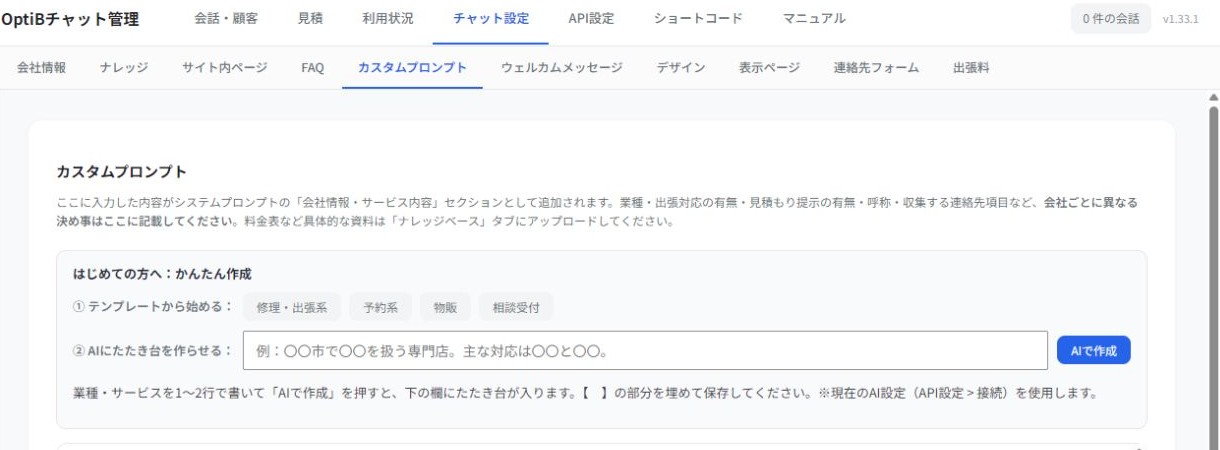Select the カスタムプロンプト tab
This screenshot has width=1220, height=450.
coord(412,68)
